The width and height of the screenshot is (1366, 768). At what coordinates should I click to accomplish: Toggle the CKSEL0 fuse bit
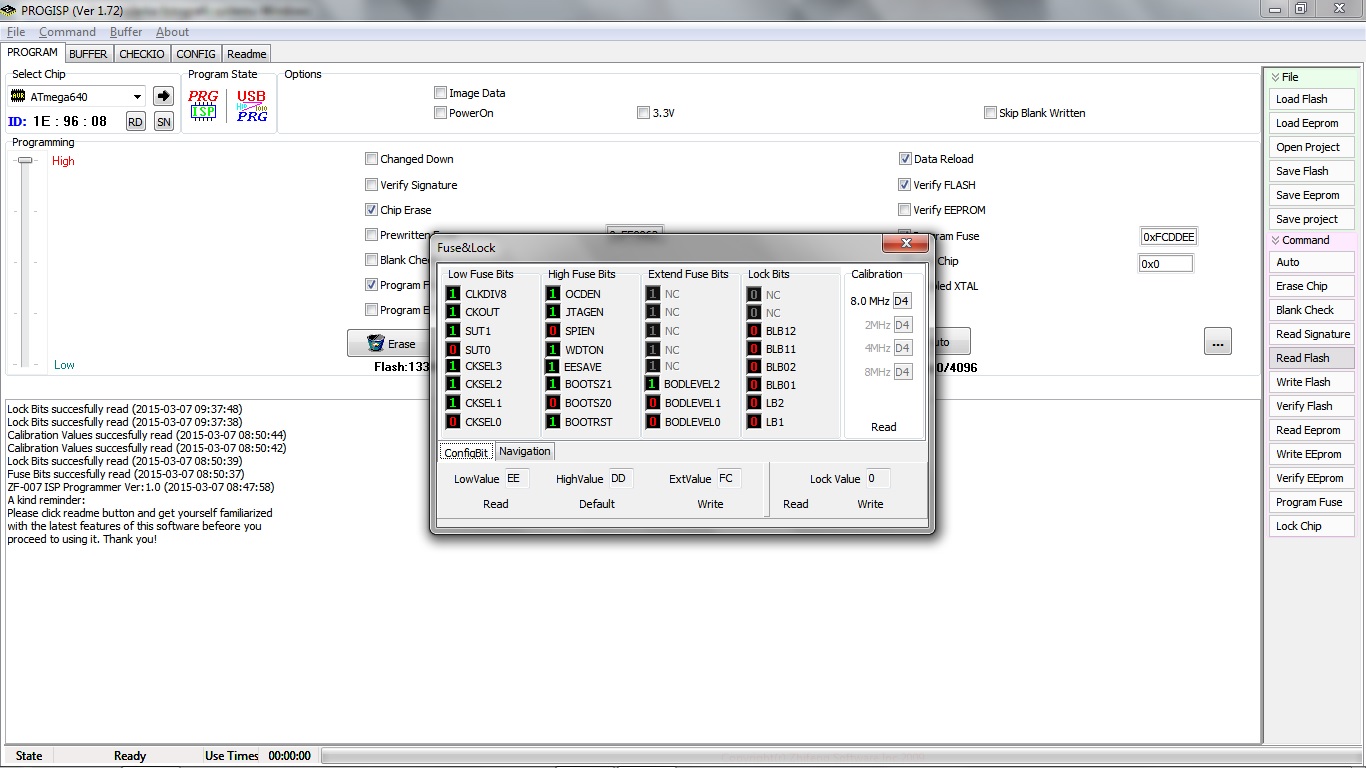(453, 422)
